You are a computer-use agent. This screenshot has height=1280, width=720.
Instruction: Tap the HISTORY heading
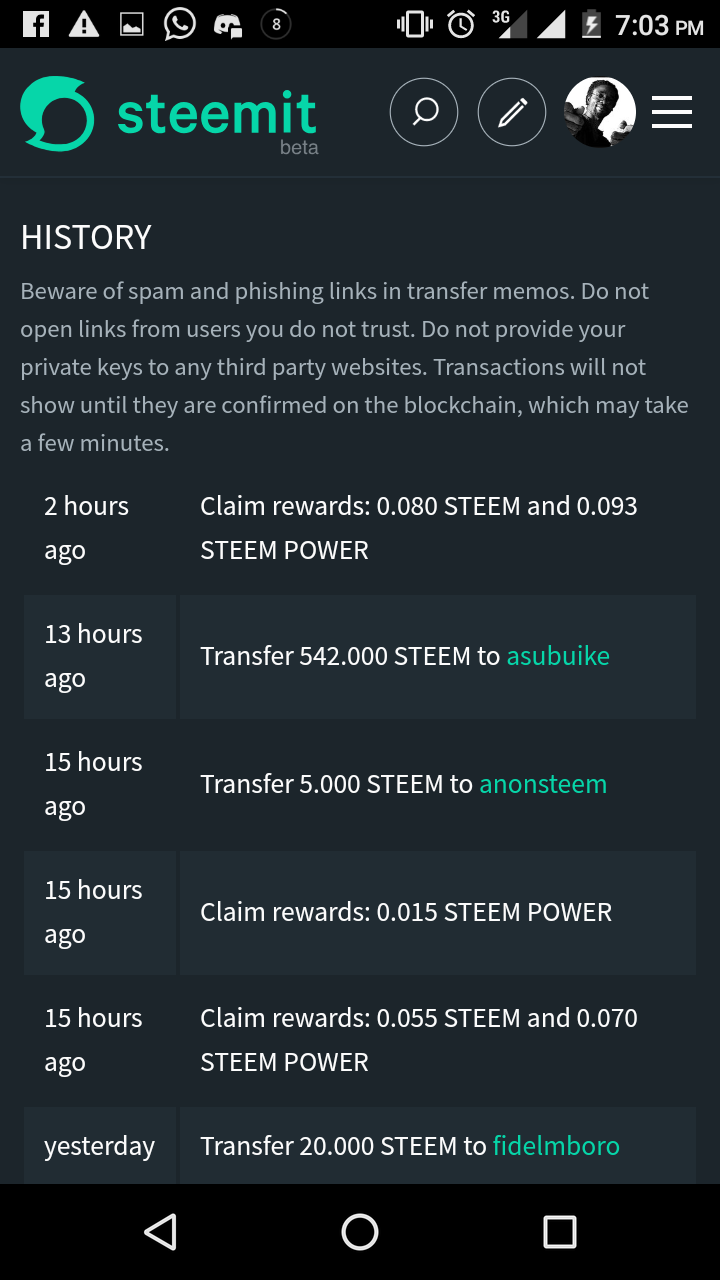pyautogui.click(x=86, y=237)
